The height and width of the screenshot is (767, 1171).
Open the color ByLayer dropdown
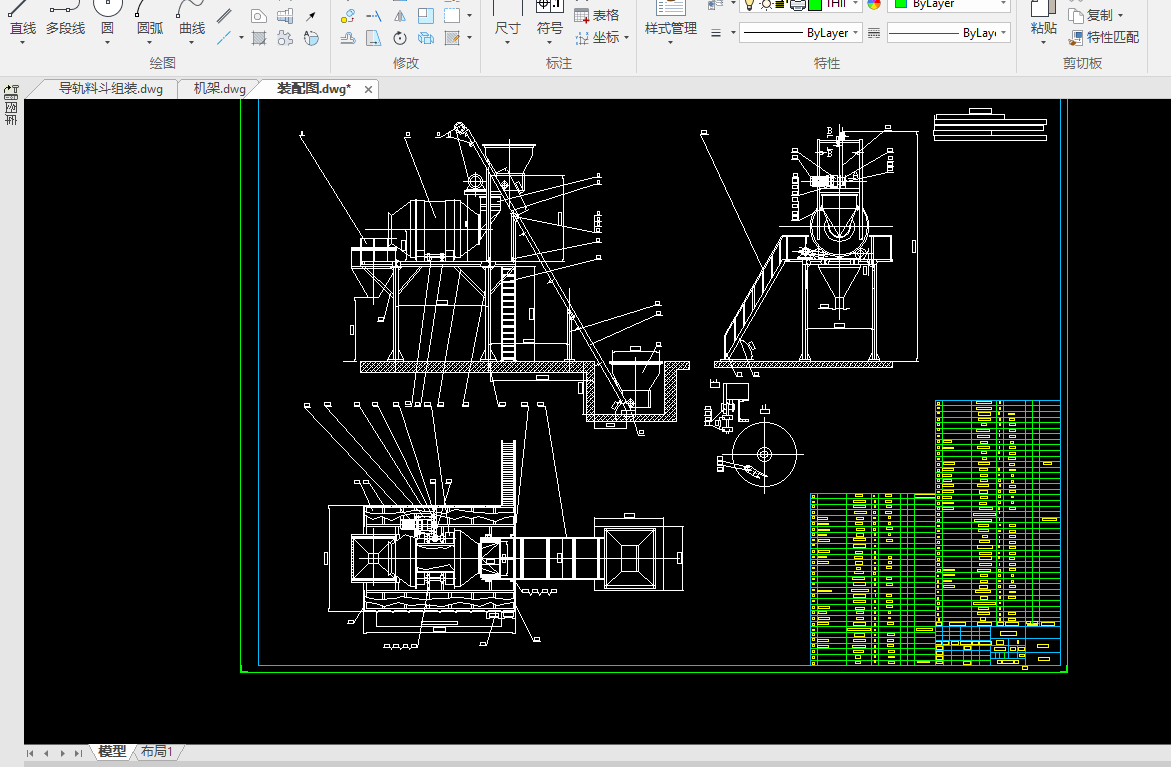tap(948, 5)
